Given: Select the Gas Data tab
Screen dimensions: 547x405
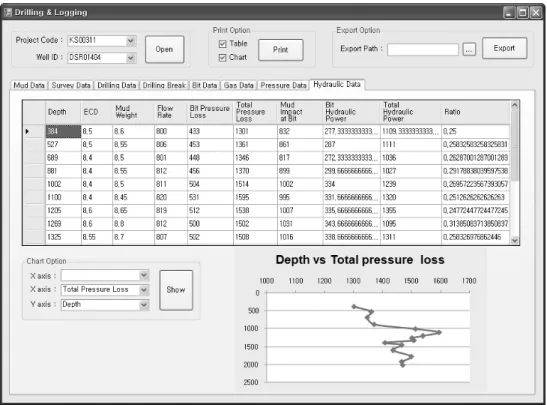Looking at the screenshot, I should pyautogui.click(x=239, y=85).
